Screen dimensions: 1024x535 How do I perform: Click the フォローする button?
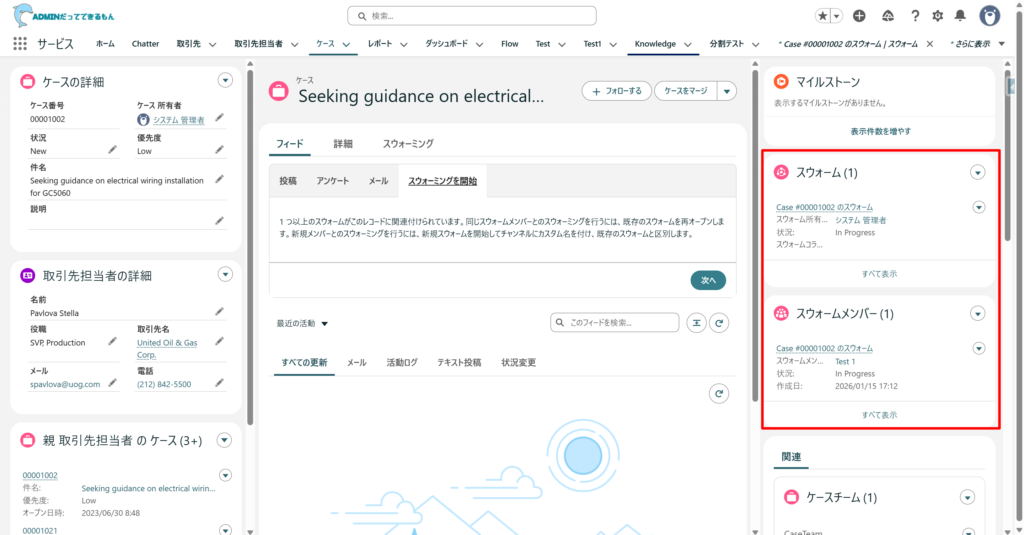[617, 91]
